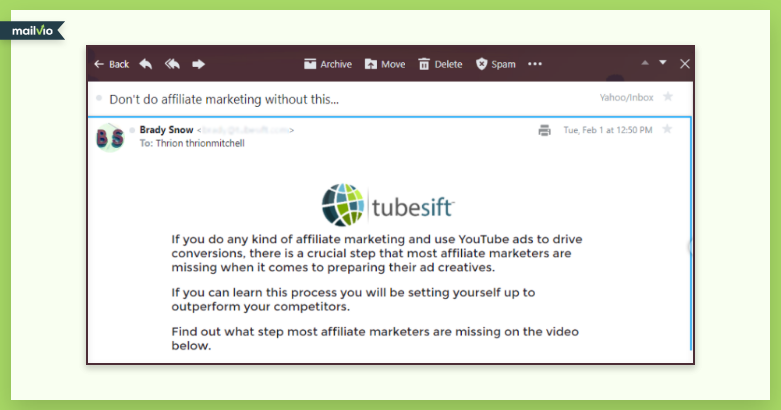The image size is (781, 410).
Task: Delete this email
Action: pos(440,64)
